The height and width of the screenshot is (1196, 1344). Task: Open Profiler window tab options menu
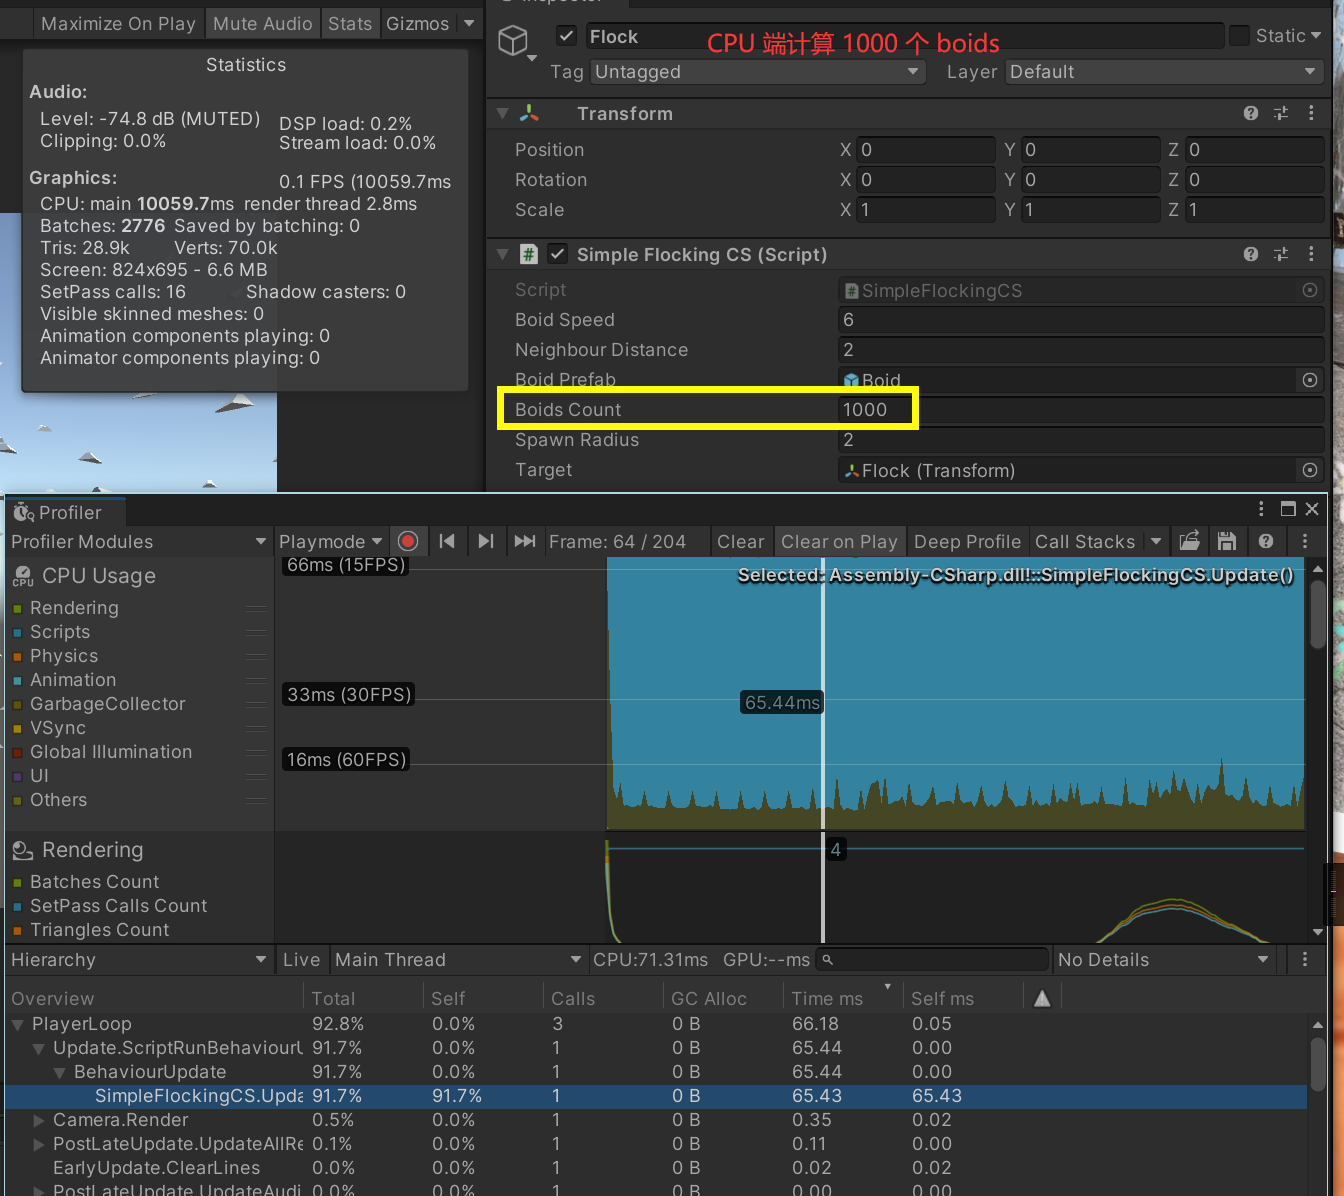click(1261, 509)
